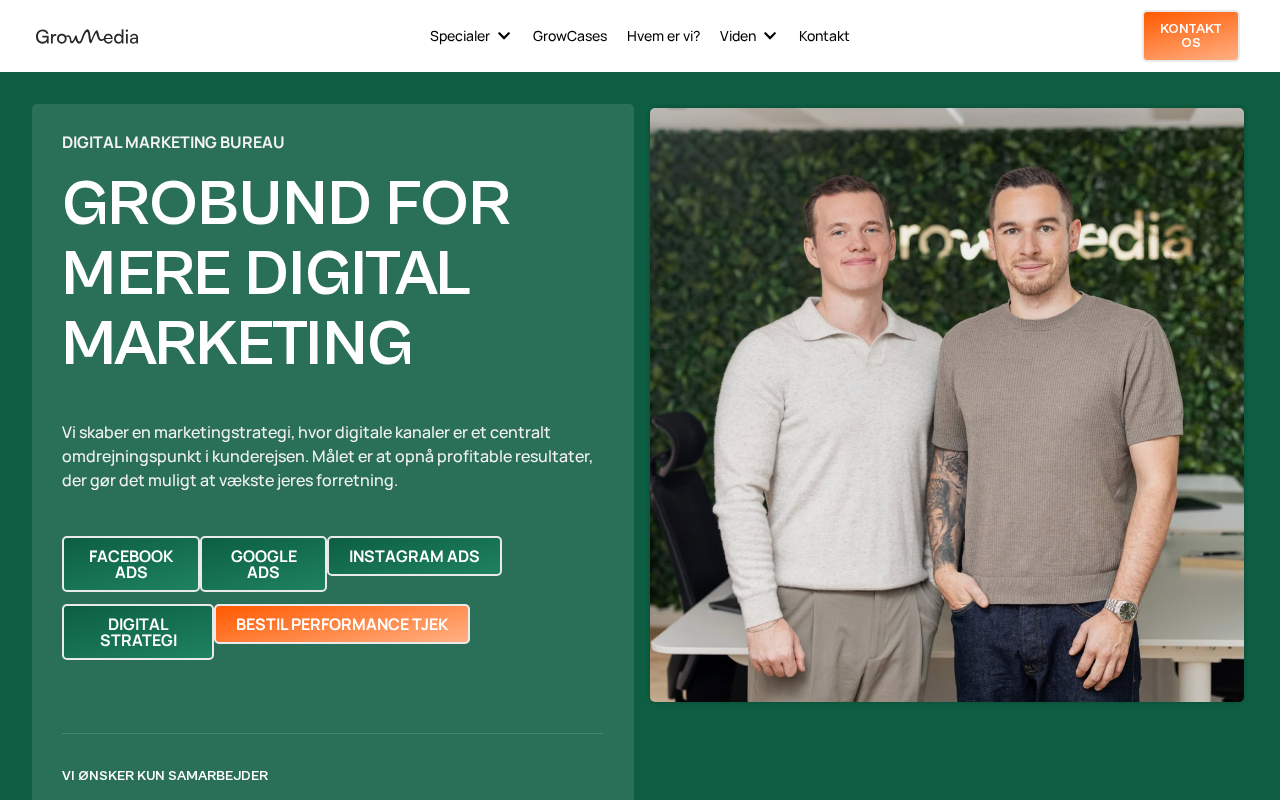
Task: Click the GrowMedia logo in header
Action: coord(87,36)
